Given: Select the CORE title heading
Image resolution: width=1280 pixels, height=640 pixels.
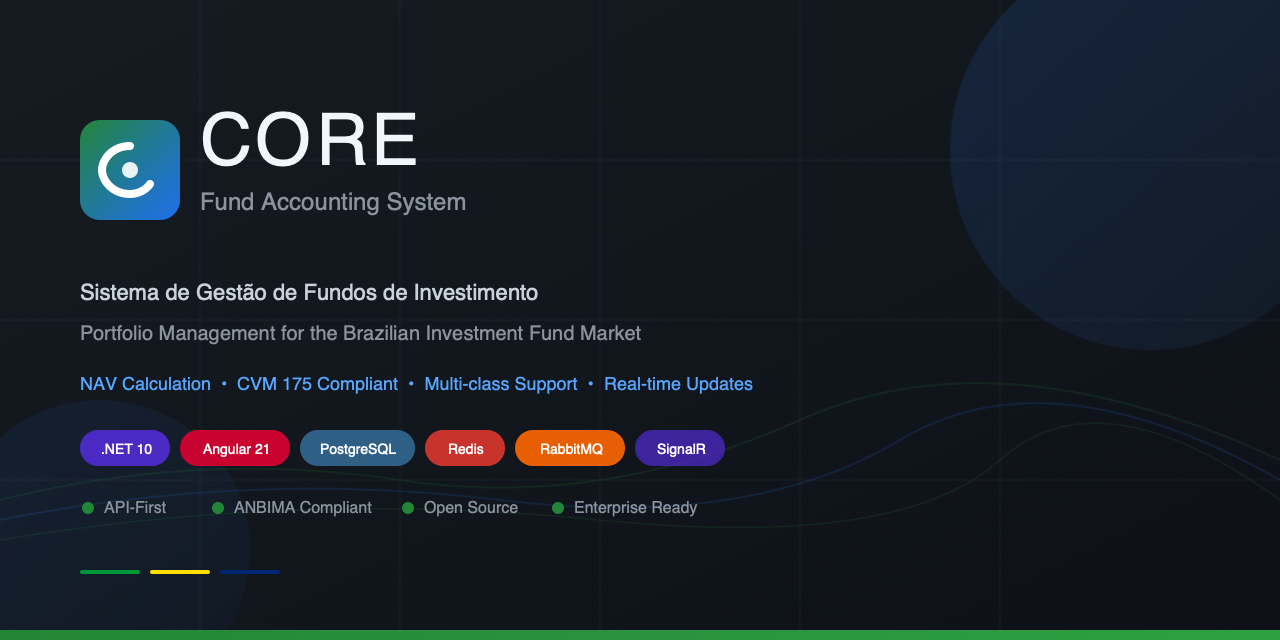Looking at the screenshot, I should click(308, 140).
